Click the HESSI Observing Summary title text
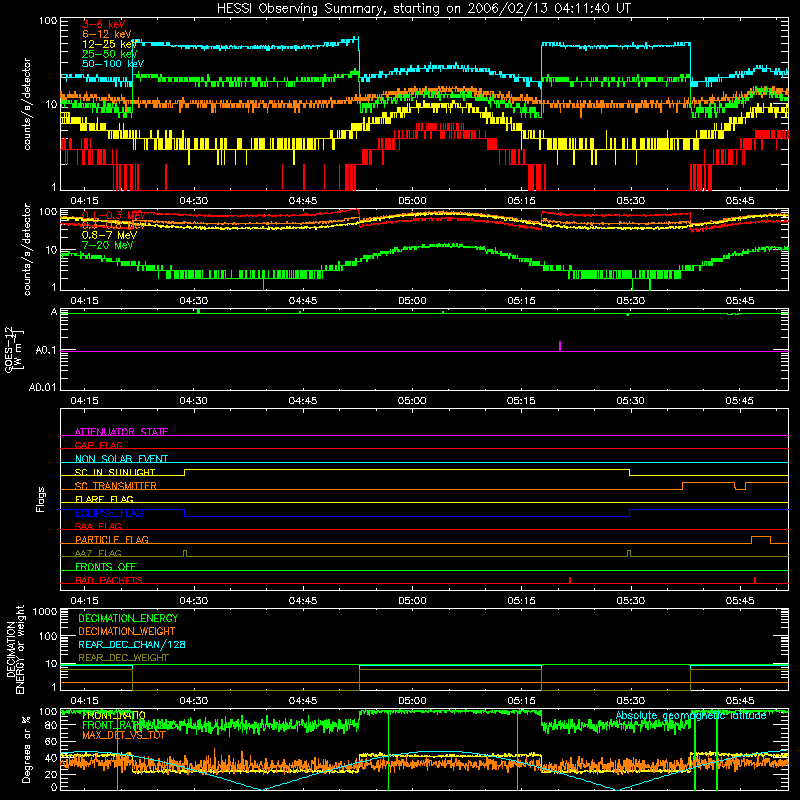 (x=424, y=8)
